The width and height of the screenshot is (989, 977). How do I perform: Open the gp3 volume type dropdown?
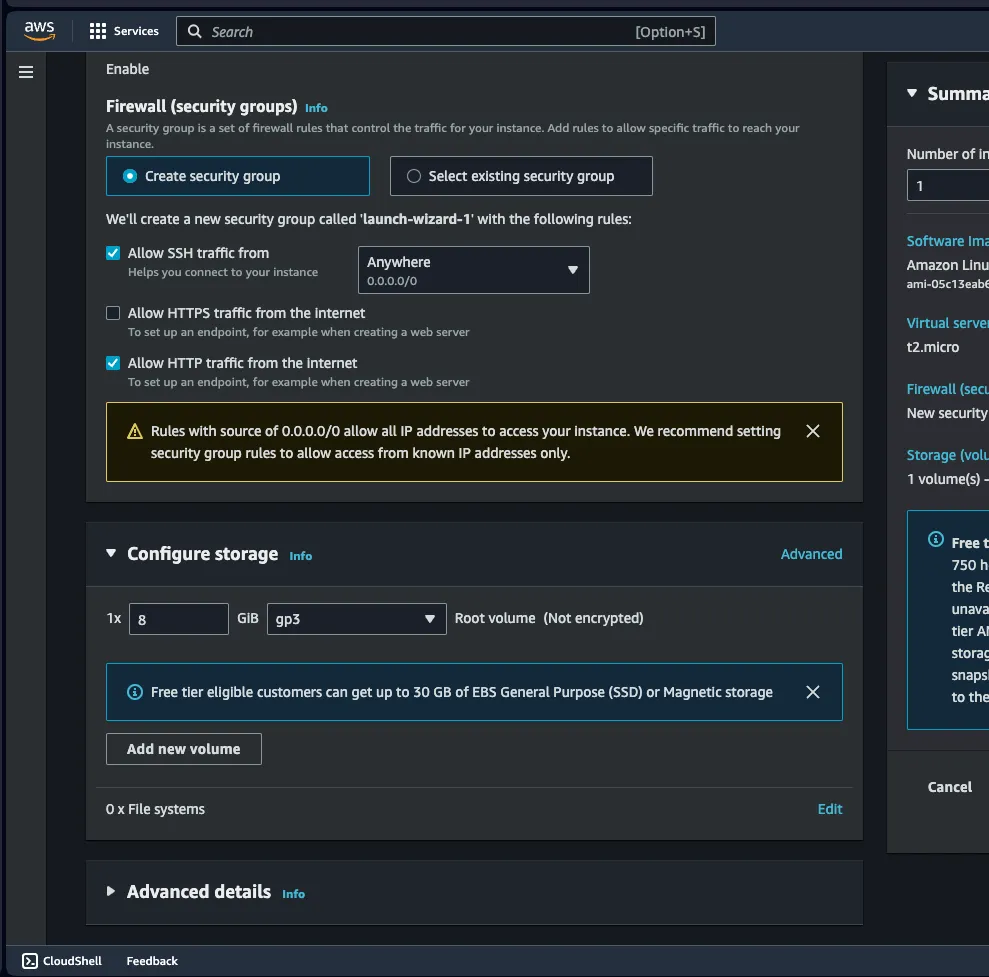[x=356, y=619]
